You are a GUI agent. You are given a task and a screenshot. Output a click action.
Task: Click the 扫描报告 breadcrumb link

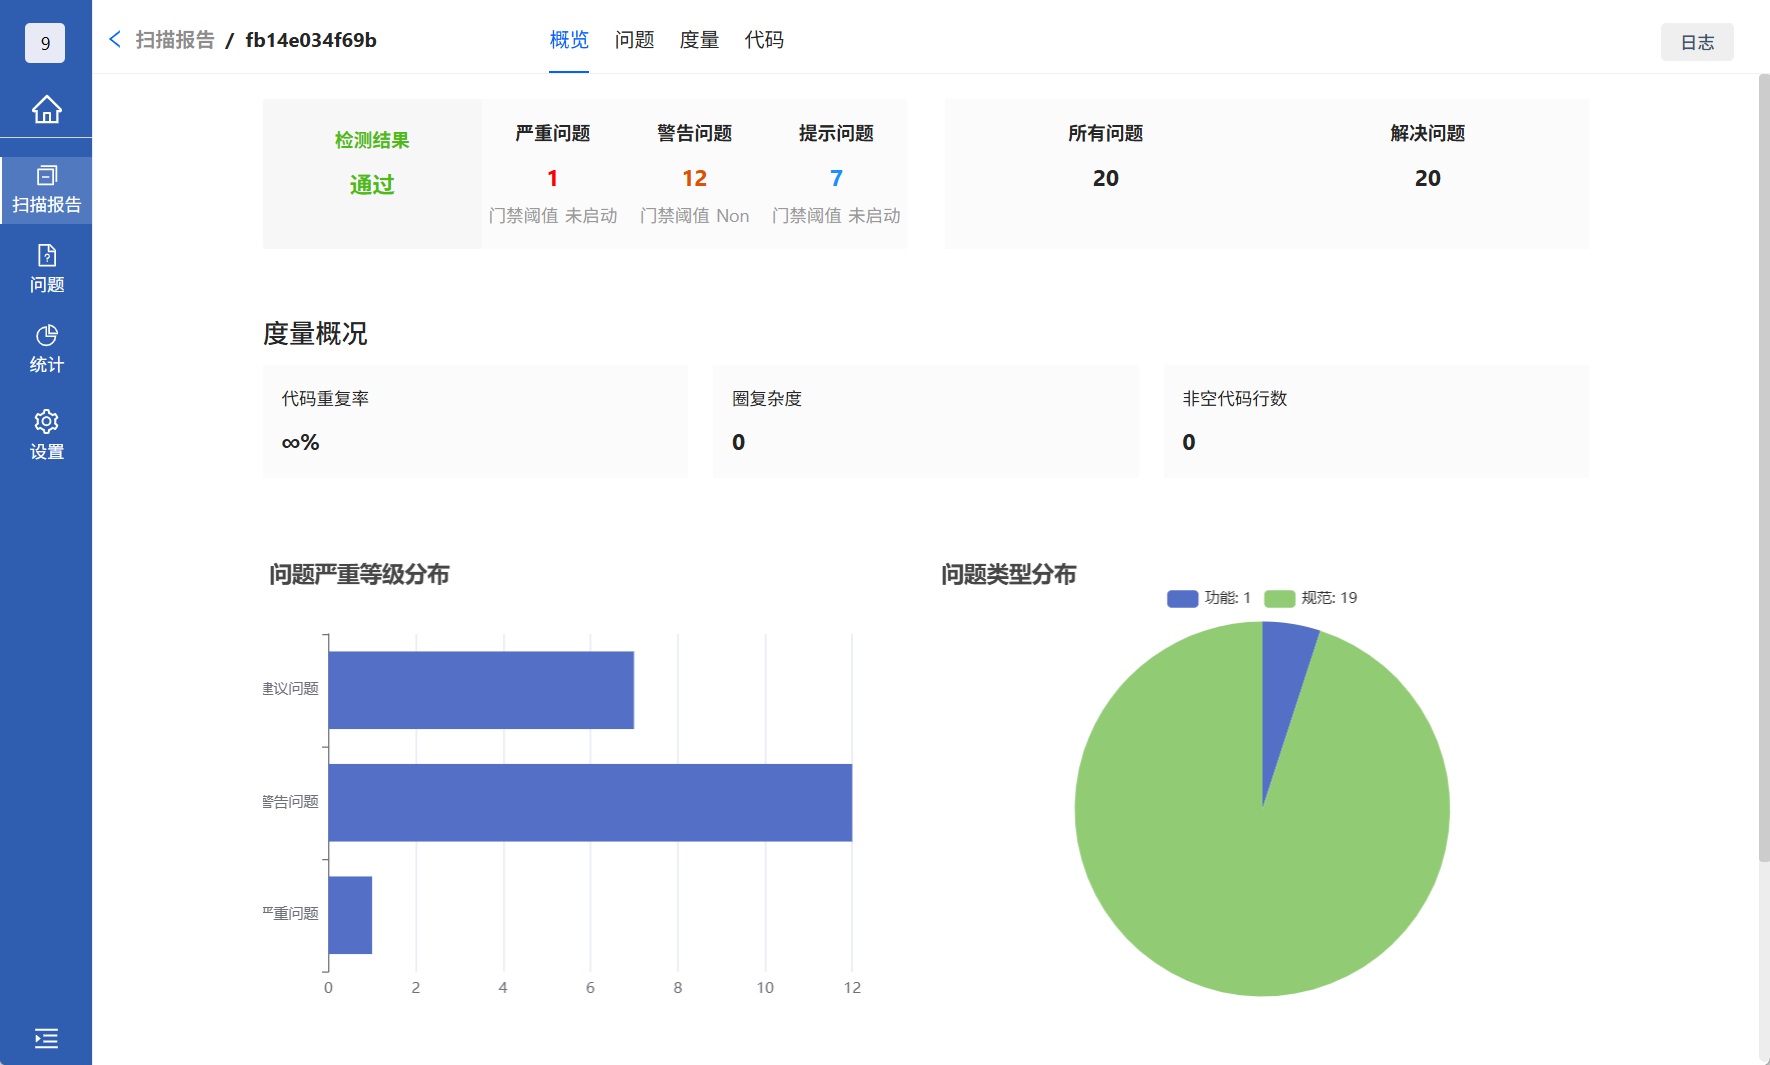175,40
